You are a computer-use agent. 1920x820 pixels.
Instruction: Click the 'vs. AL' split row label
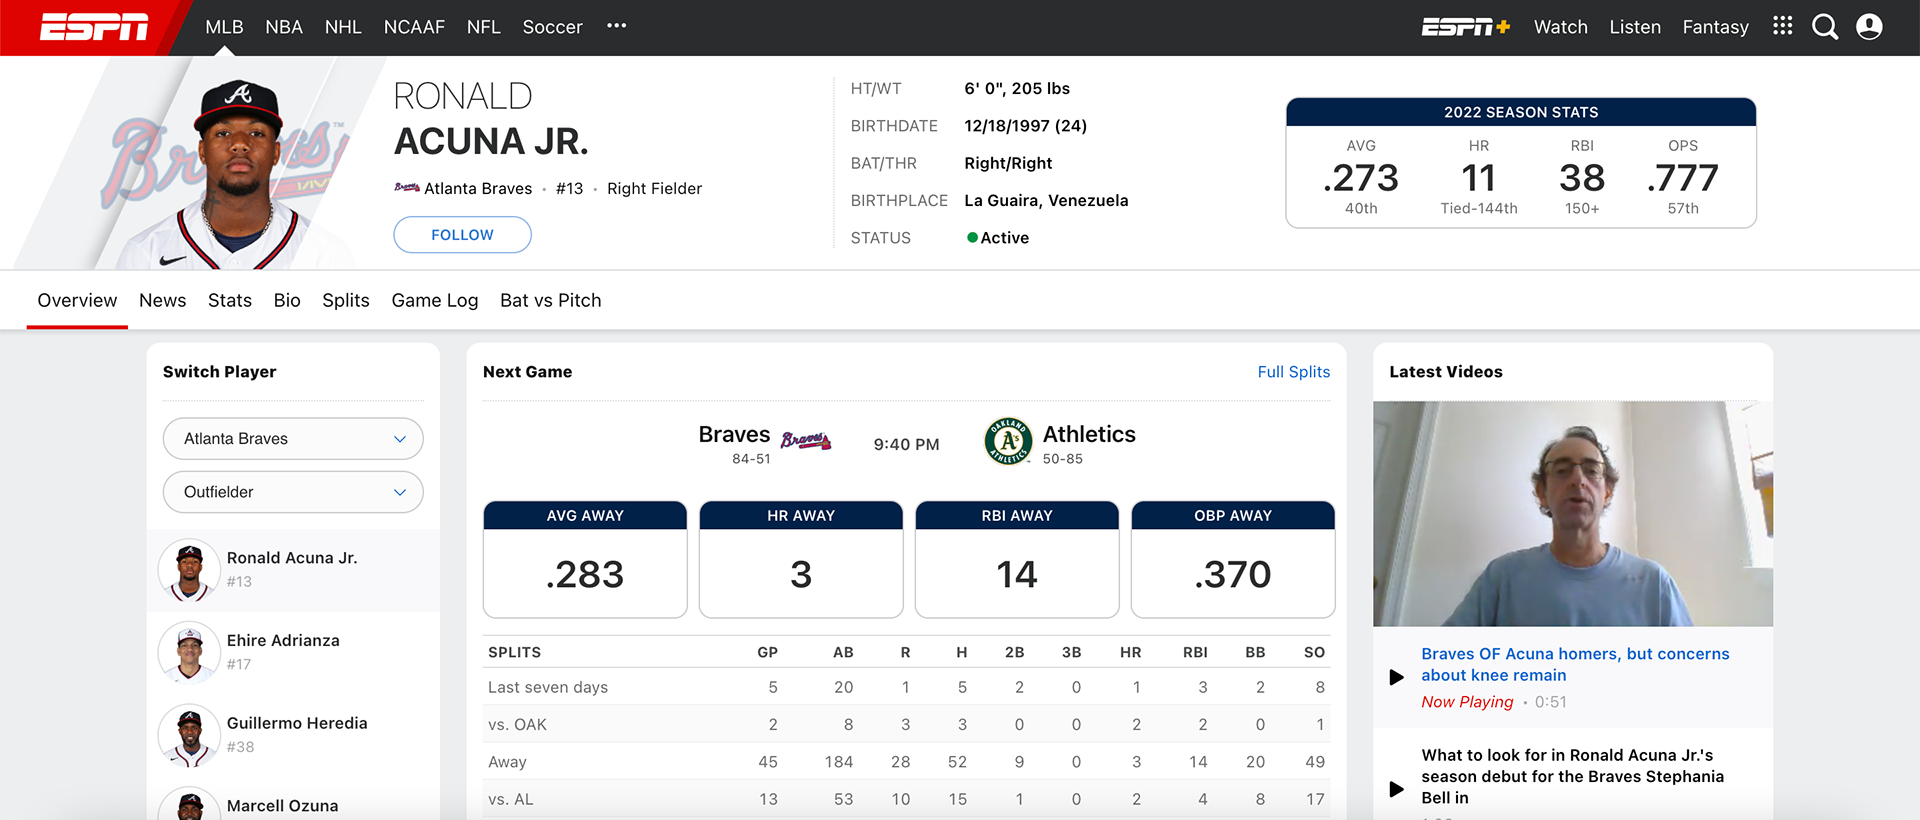pos(511,799)
